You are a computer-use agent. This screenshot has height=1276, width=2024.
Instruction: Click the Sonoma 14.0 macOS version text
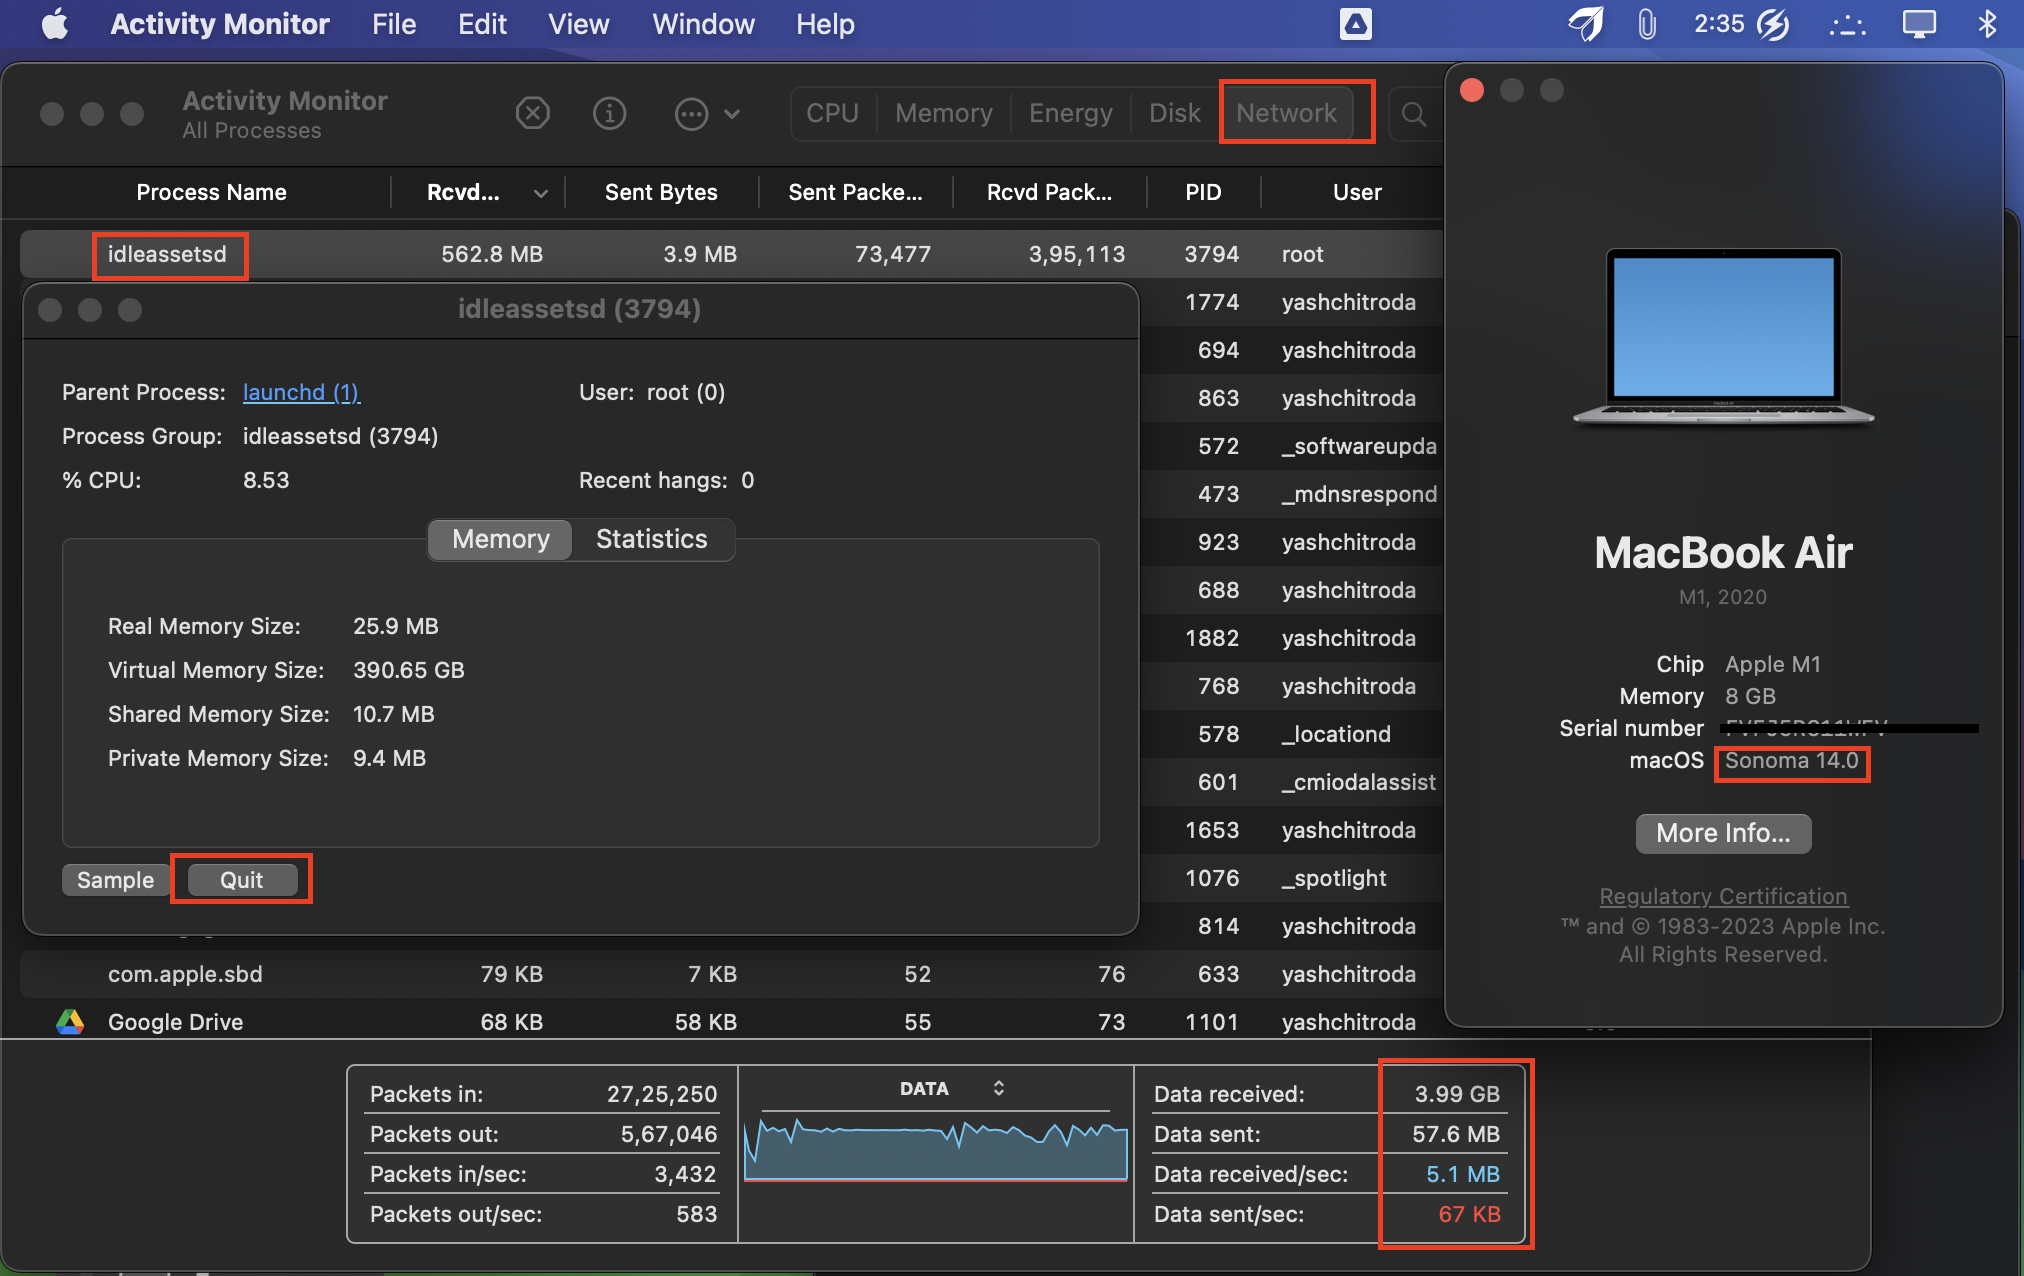tap(1791, 761)
